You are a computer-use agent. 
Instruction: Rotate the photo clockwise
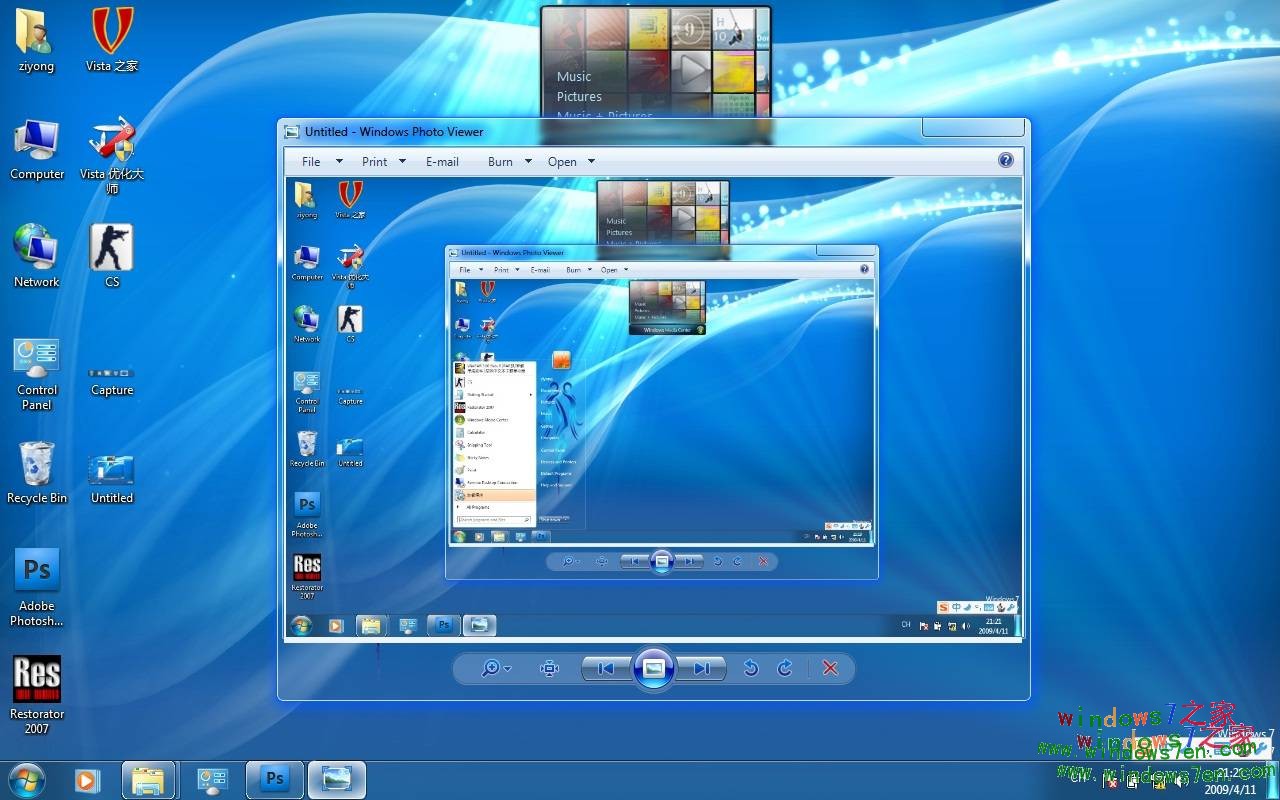point(785,668)
